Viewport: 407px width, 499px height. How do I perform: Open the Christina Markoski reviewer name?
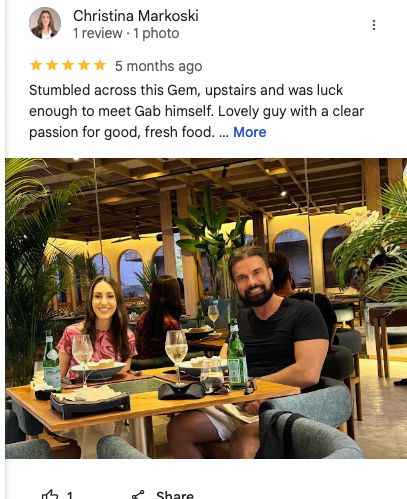click(x=136, y=16)
